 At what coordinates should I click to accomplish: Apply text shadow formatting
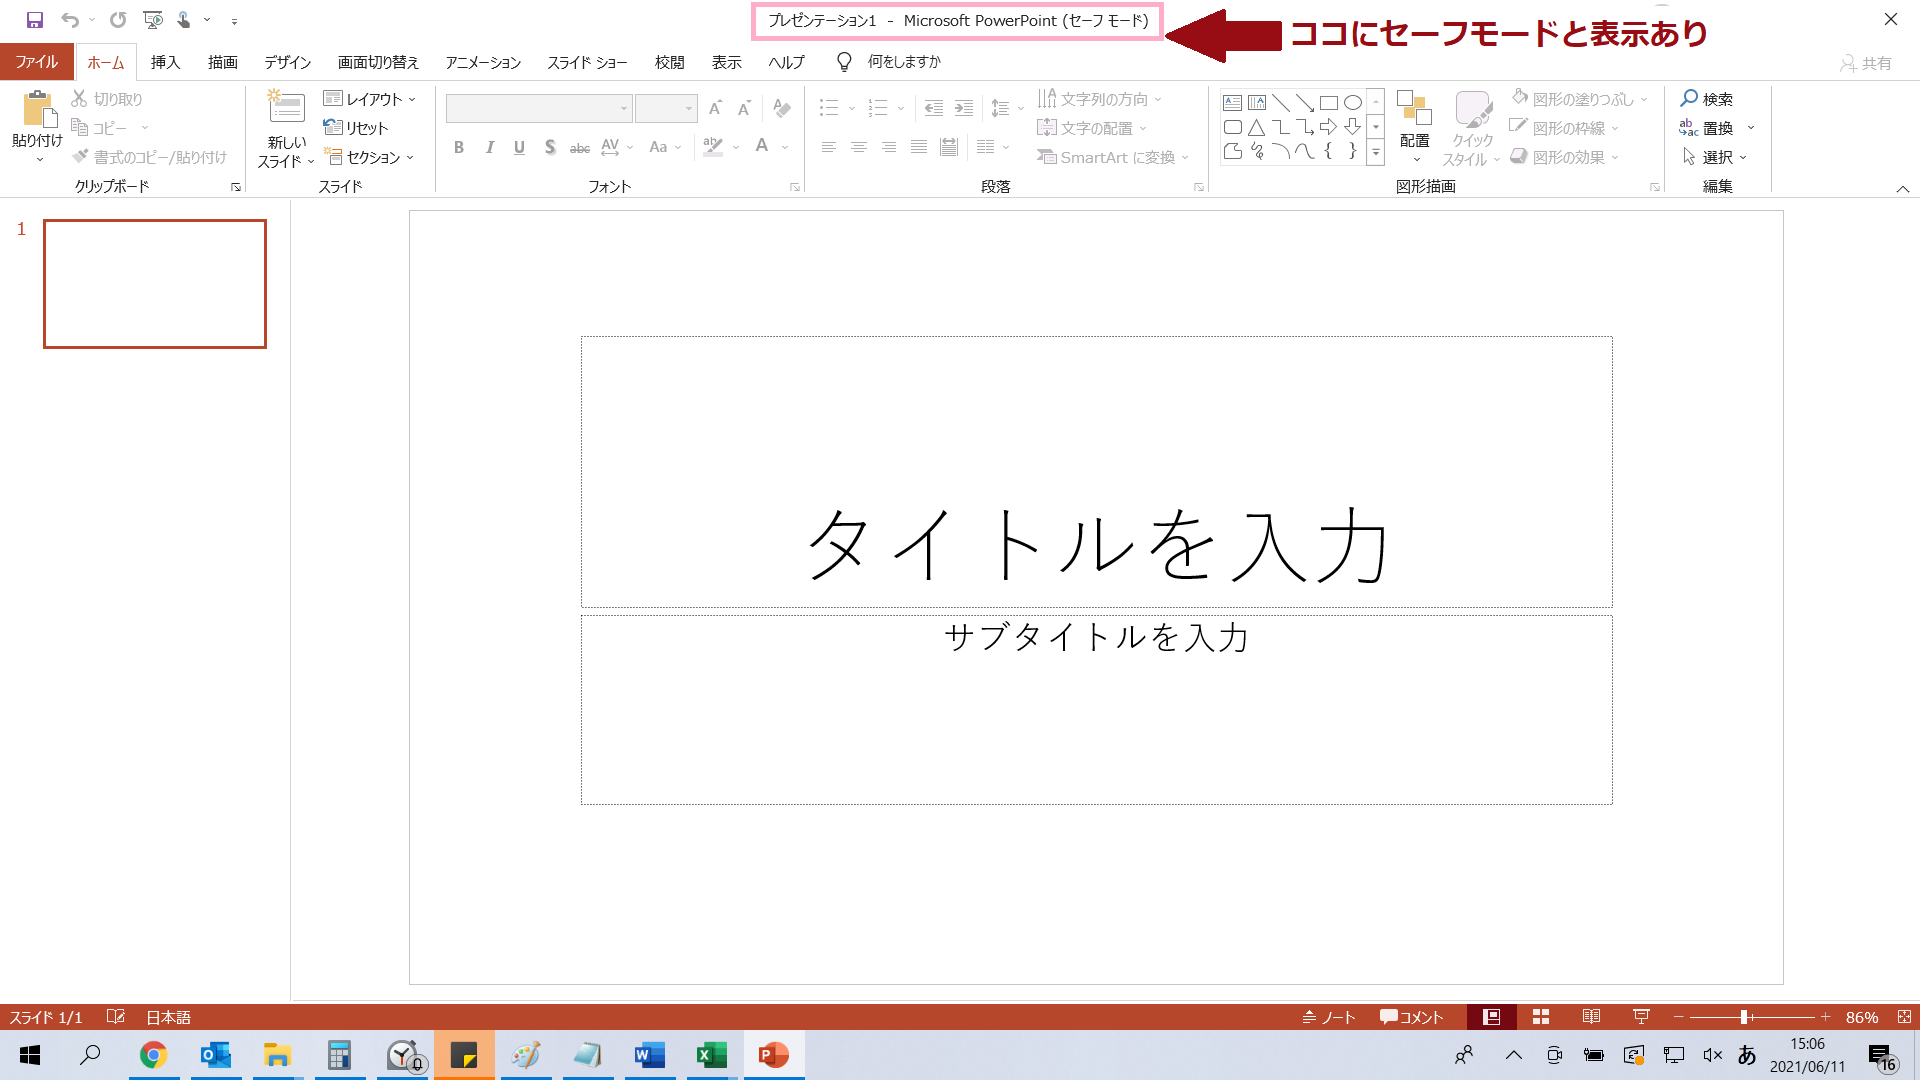(x=550, y=146)
